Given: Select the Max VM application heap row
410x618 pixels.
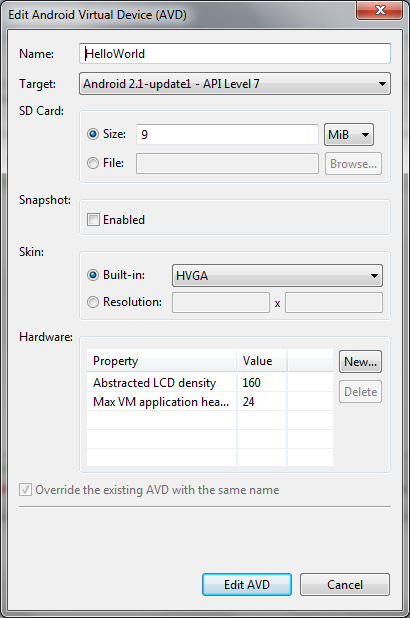Looking at the screenshot, I should pyautogui.click(x=210, y=402).
